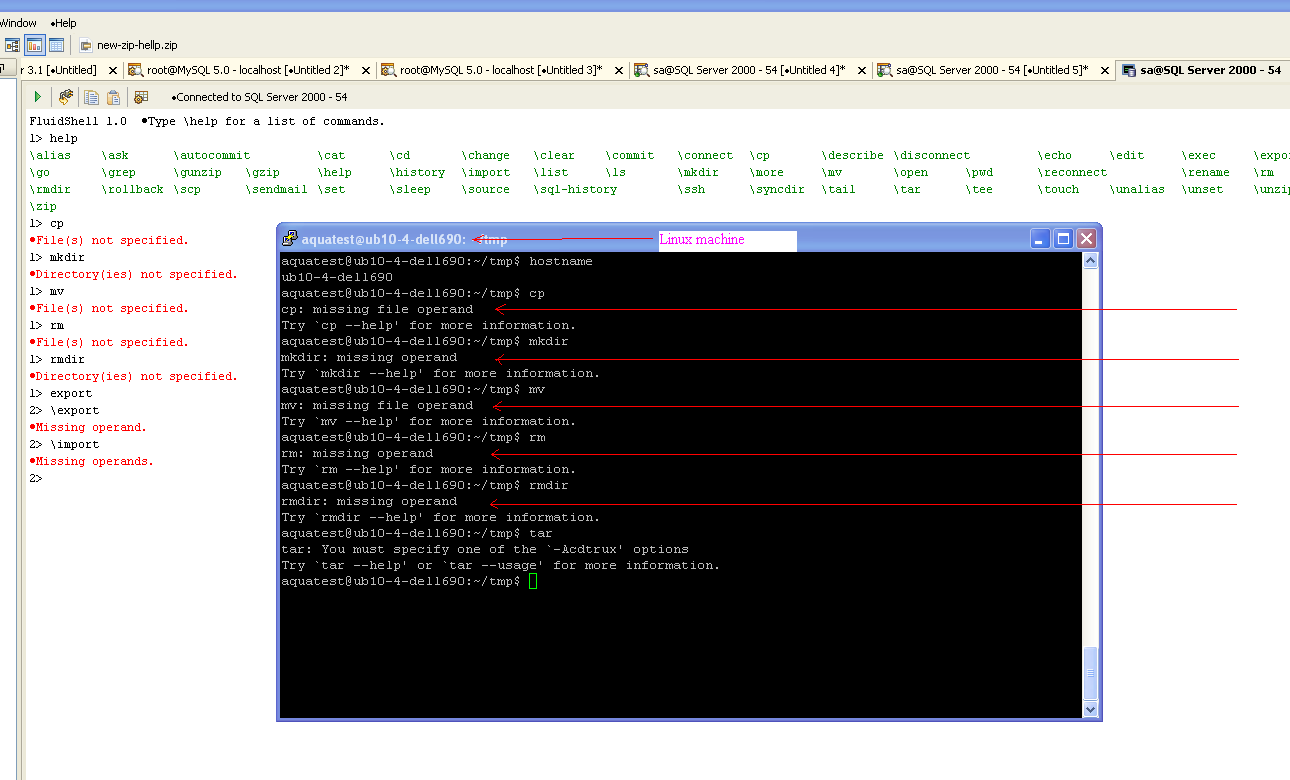
Task: Click the new-zip-hellp.zip file icon
Action: coord(86,45)
